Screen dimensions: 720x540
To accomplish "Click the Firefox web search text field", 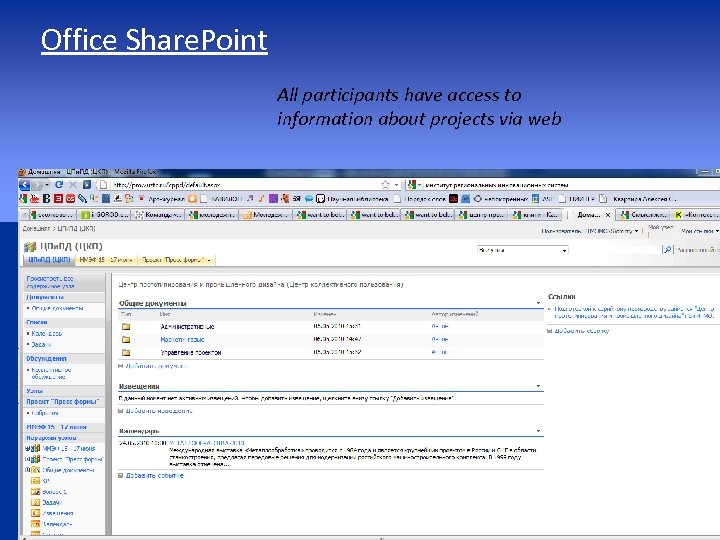I will 569,185.
